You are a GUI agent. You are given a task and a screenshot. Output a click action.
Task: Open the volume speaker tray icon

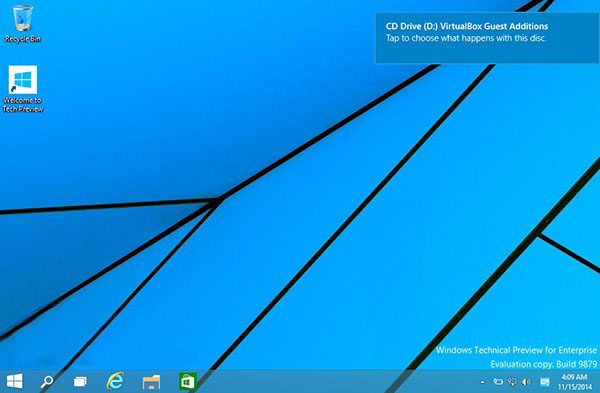(527, 382)
